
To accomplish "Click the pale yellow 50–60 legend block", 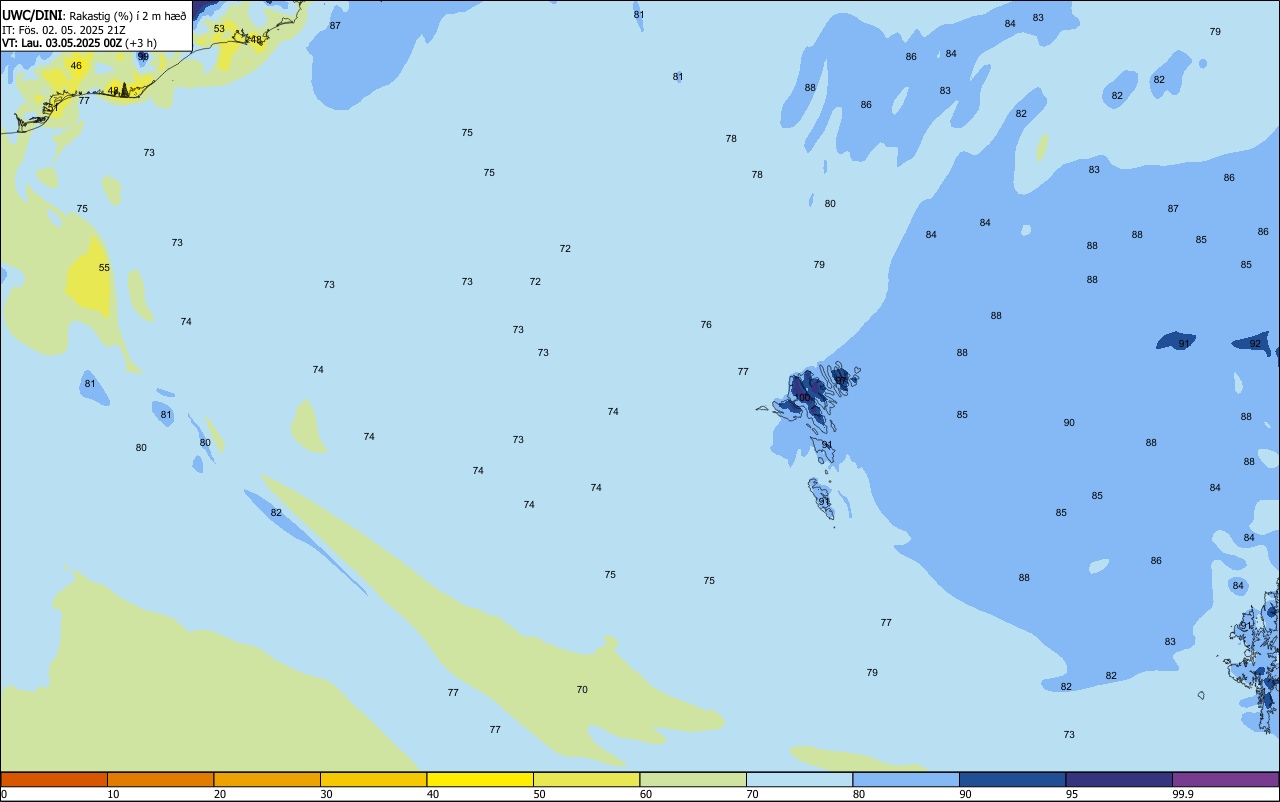I will point(586,779).
